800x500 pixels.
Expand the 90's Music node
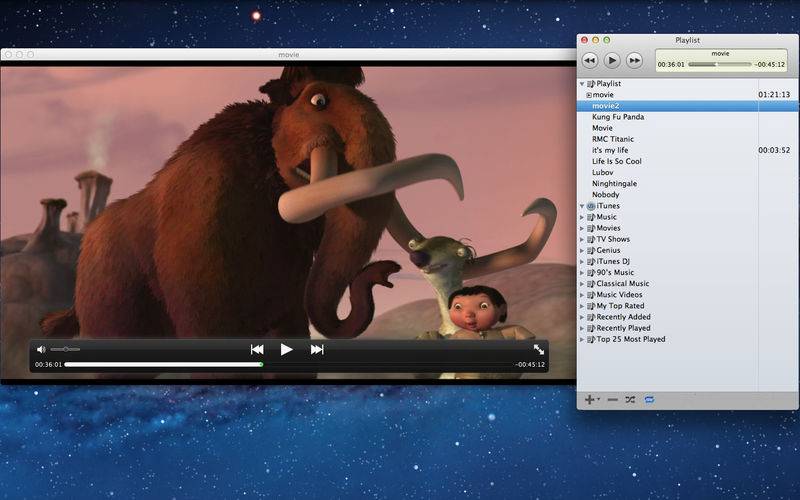coord(582,273)
